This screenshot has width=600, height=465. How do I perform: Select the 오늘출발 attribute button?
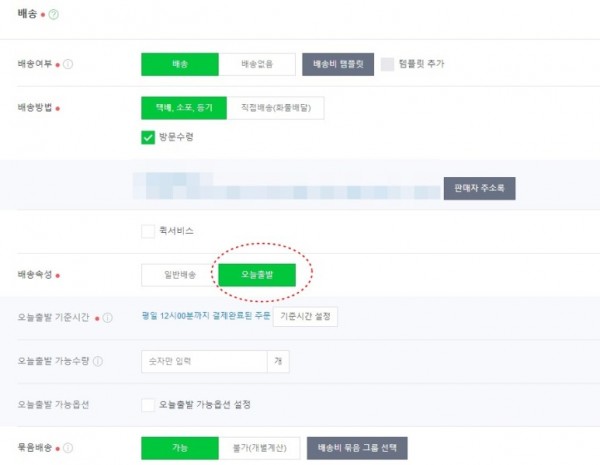coord(257,275)
